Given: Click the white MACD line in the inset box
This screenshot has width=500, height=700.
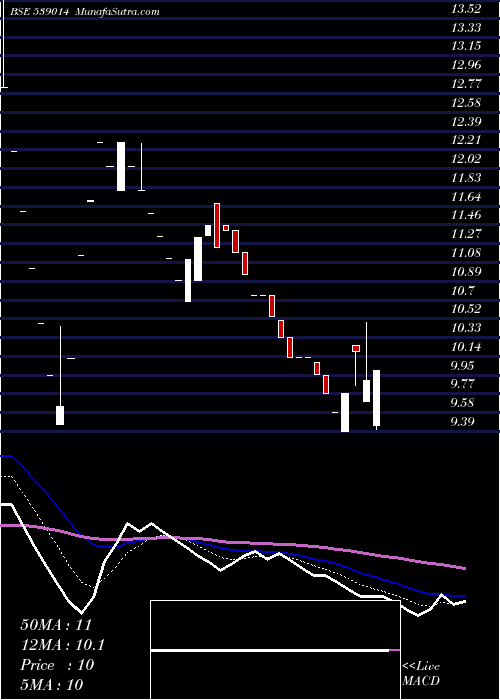Looking at the screenshot, I should 270,651.
